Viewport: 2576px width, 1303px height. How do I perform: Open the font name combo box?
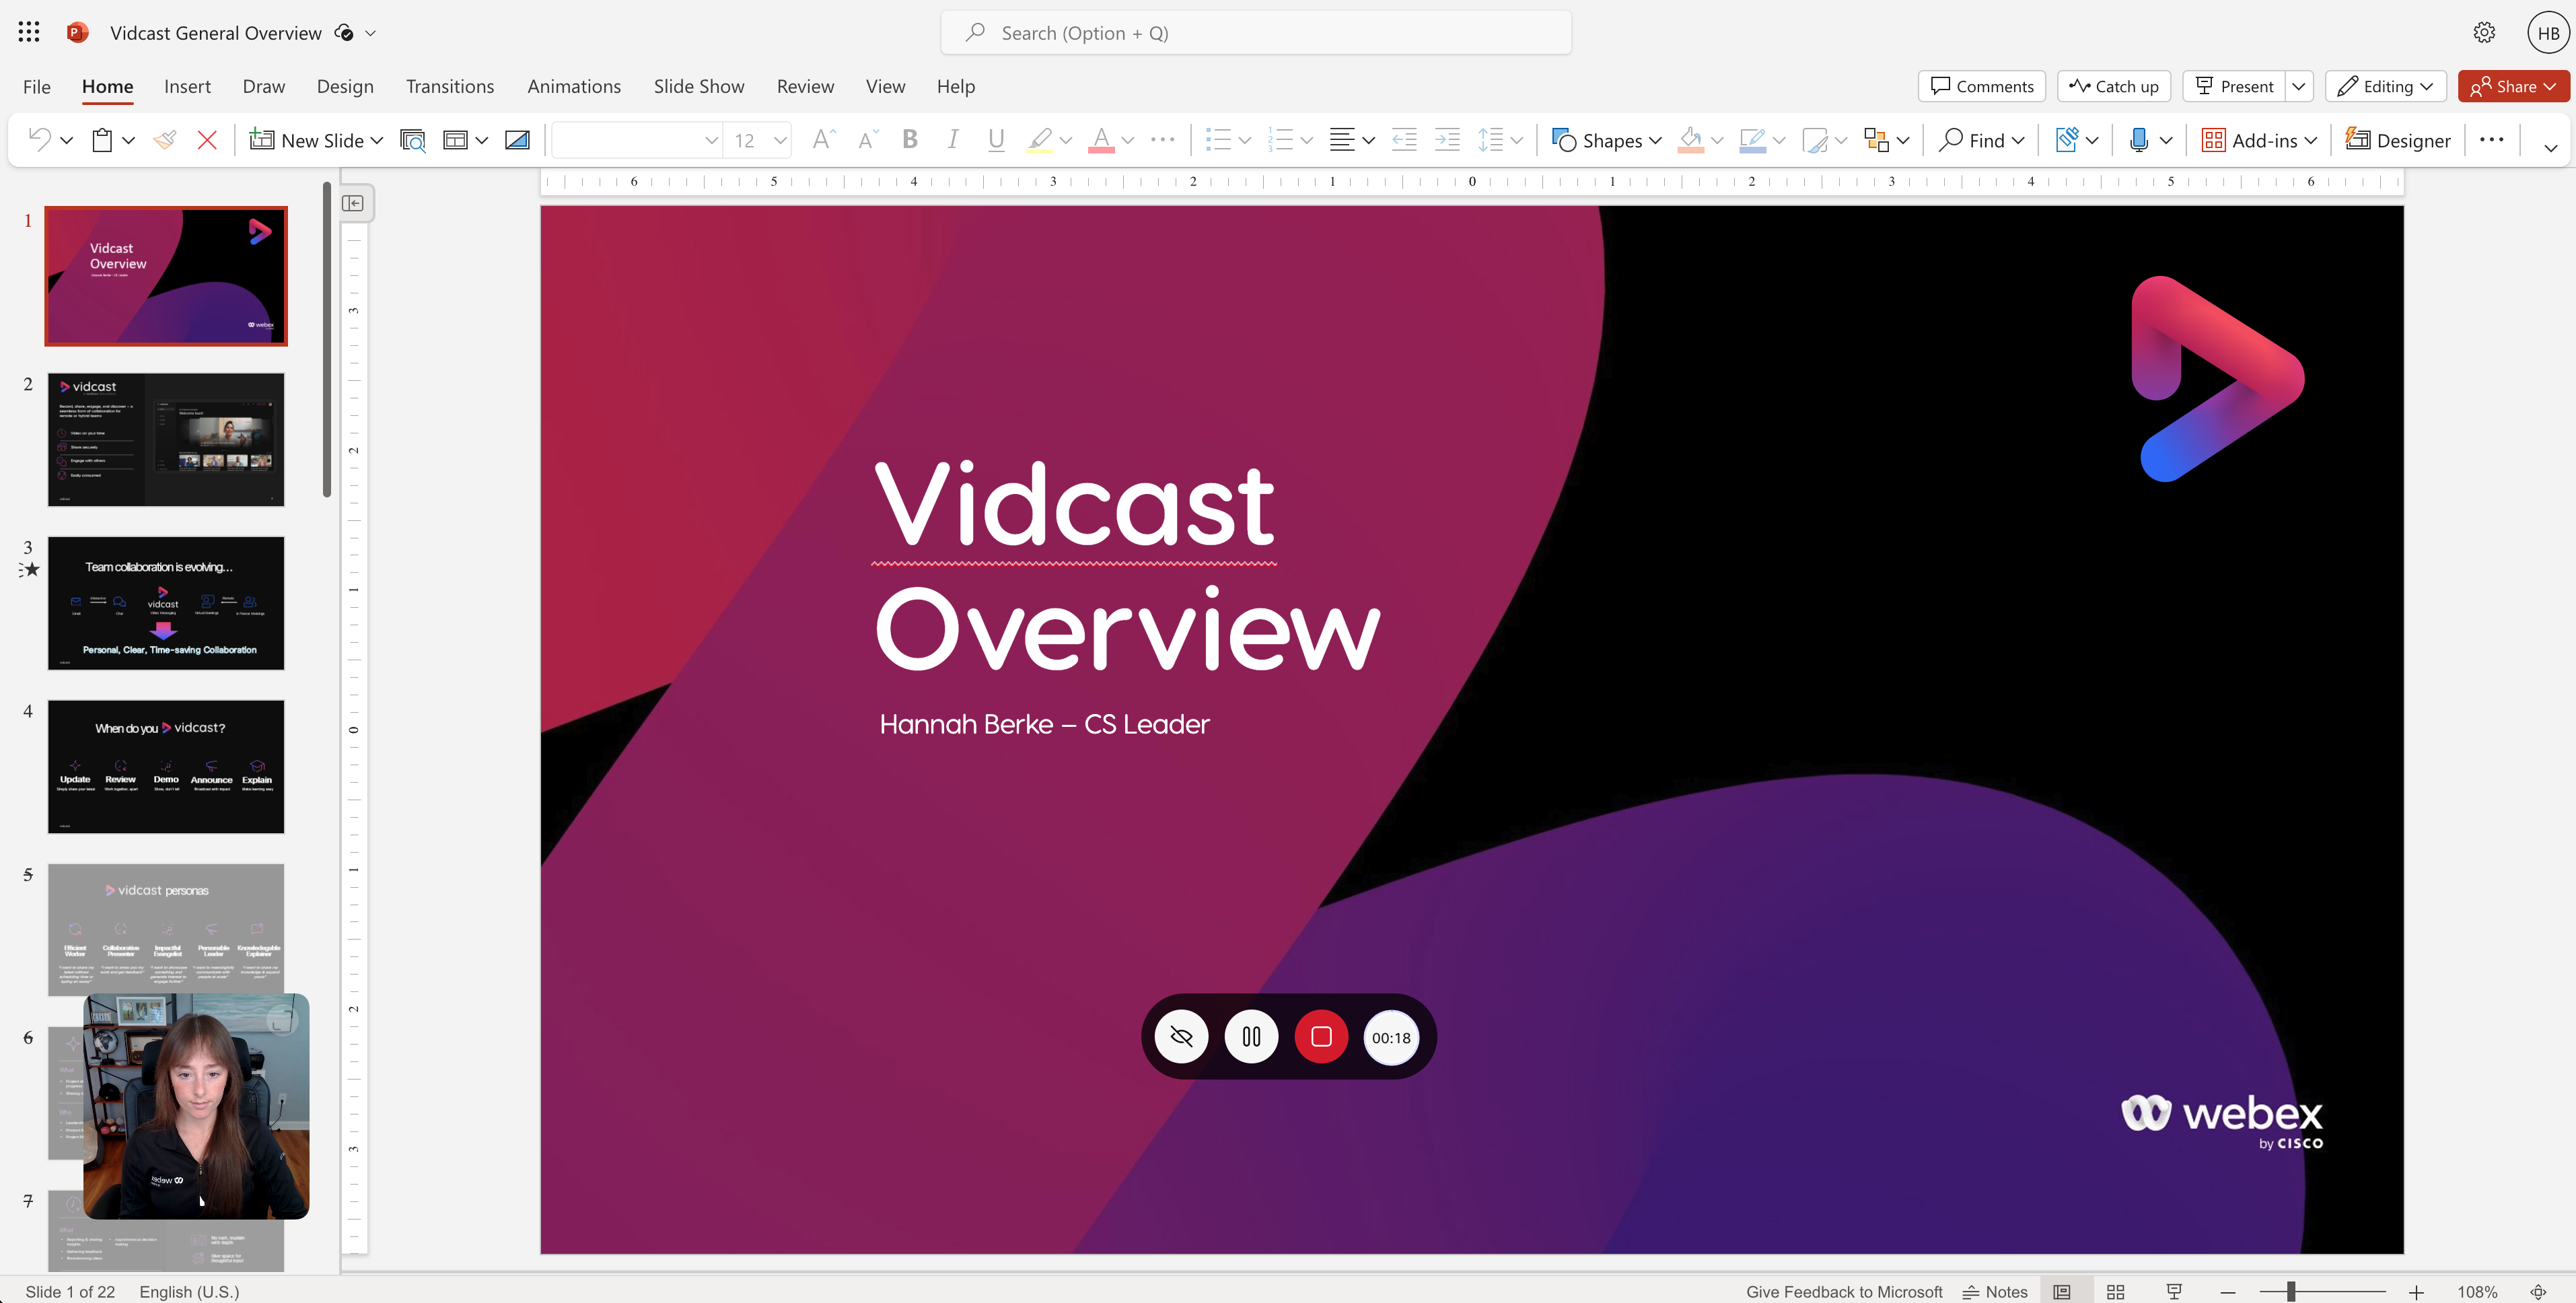point(637,140)
